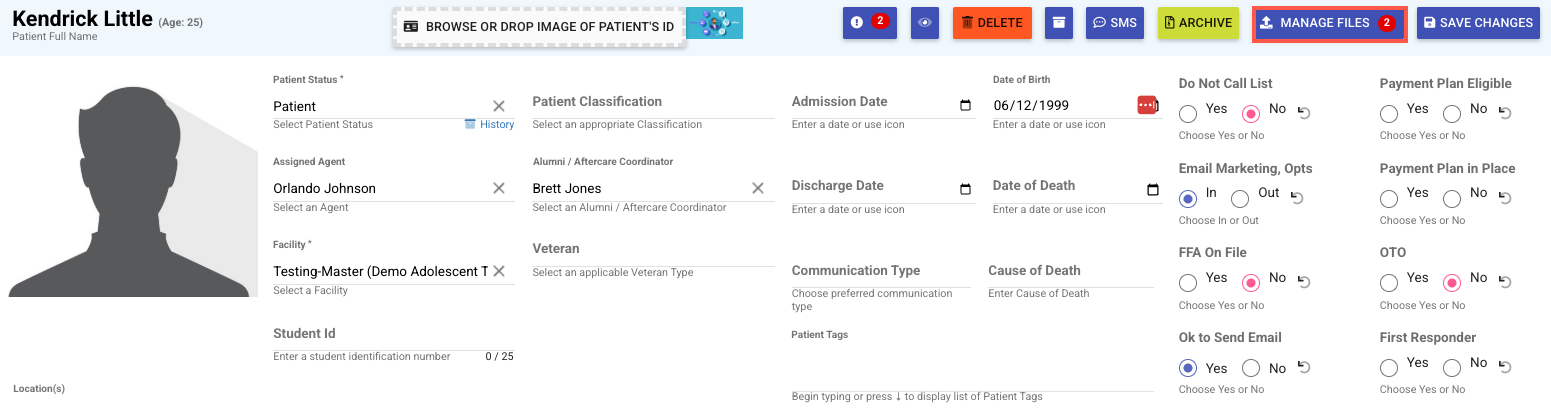The height and width of the screenshot is (408, 1551).
Task: Click the archive box icon button
Action: [1059, 23]
